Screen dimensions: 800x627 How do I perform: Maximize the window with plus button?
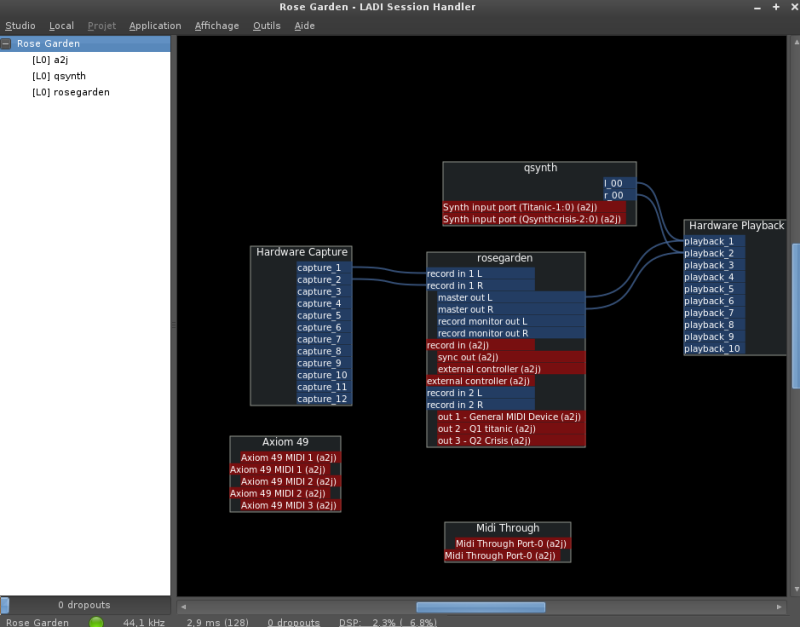click(776, 7)
